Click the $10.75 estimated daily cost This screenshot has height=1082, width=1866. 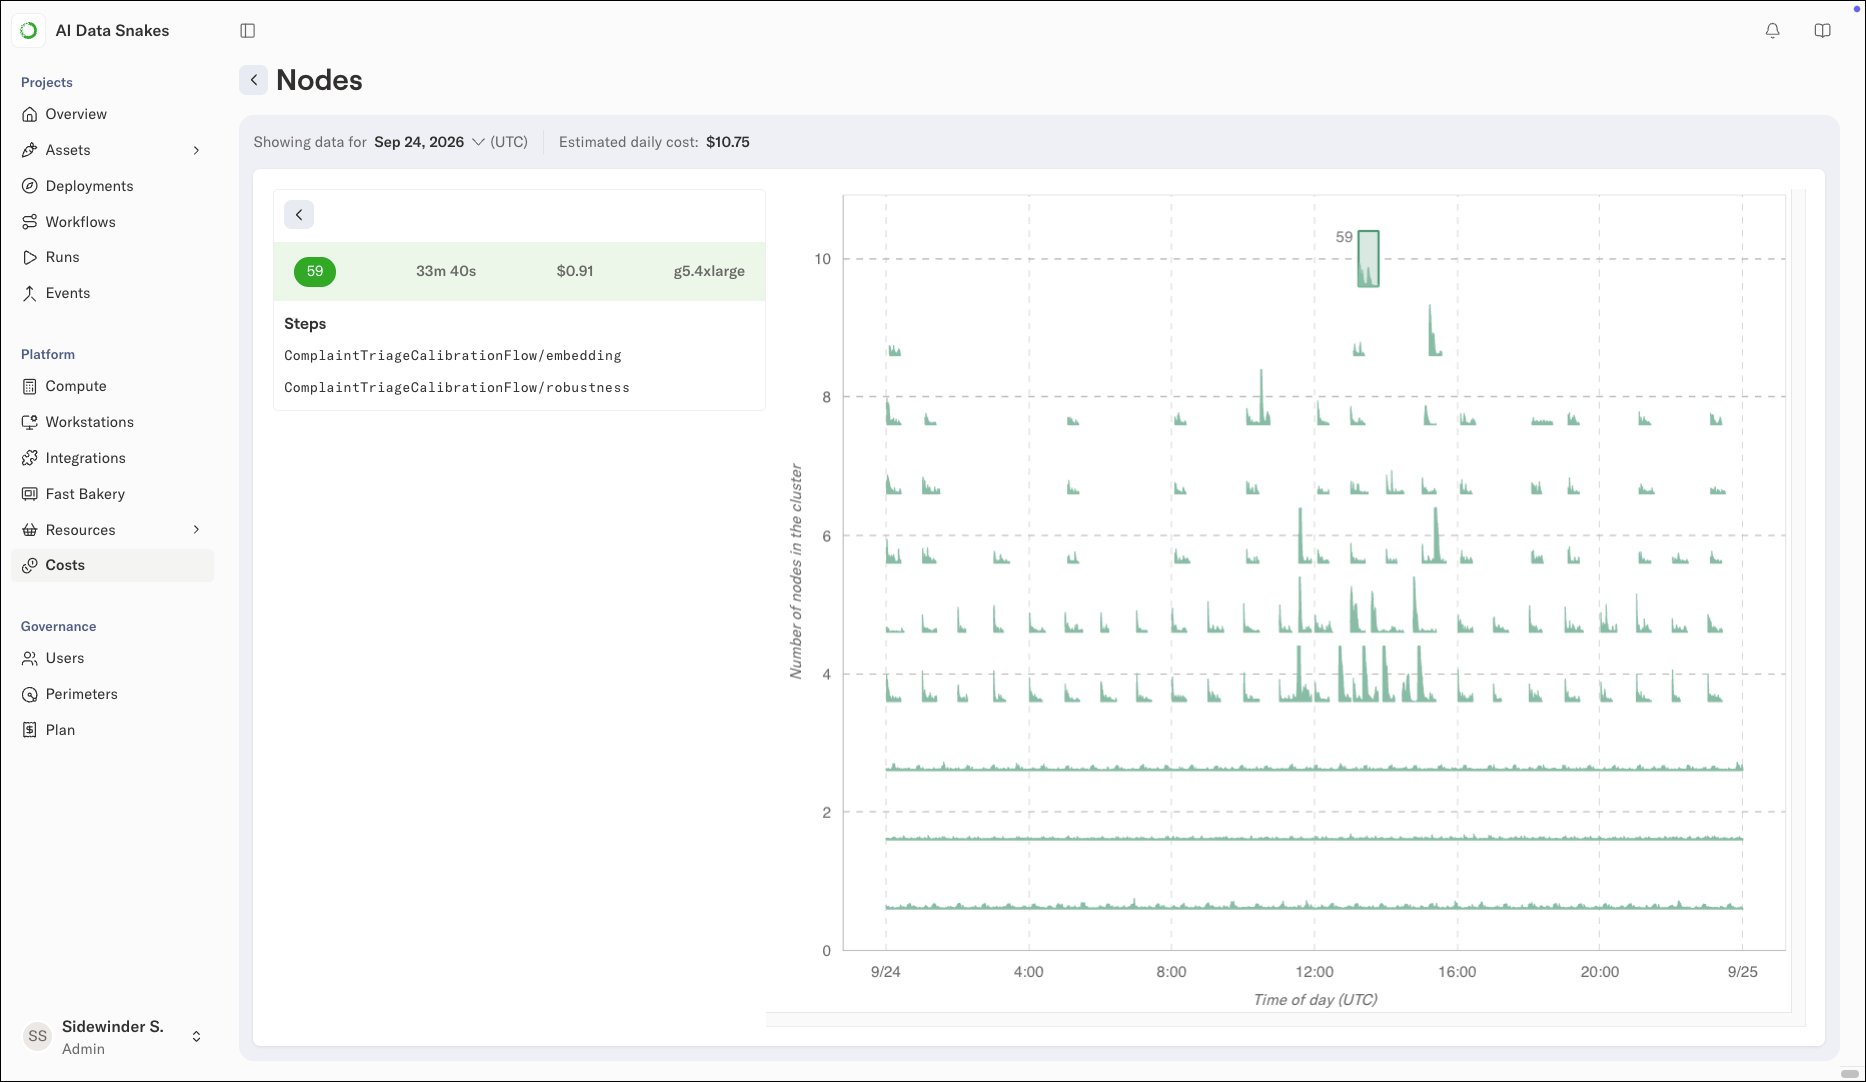tap(728, 142)
